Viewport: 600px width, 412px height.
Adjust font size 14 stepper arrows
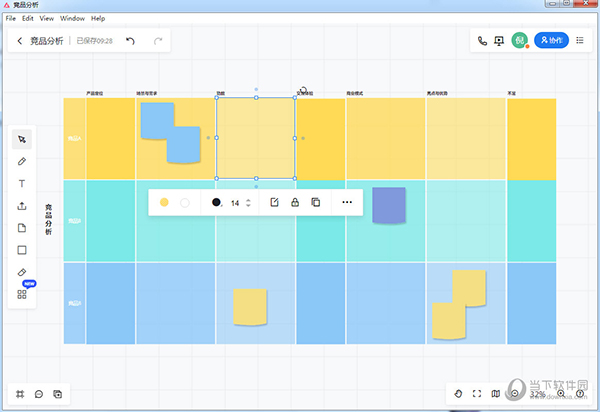coord(248,202)
